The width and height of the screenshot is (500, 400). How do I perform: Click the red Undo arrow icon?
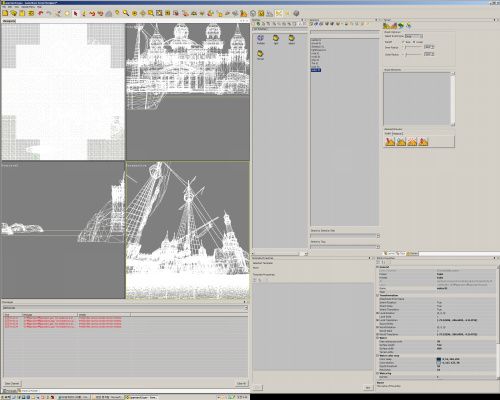point(40,13)
